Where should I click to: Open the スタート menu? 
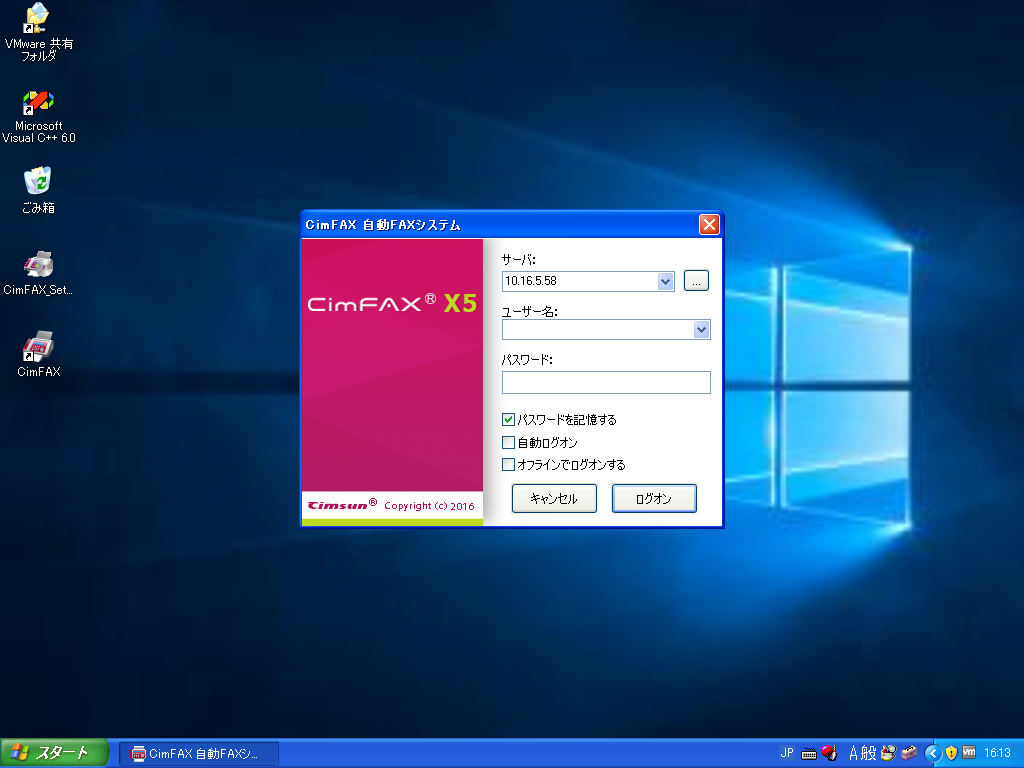54,753
